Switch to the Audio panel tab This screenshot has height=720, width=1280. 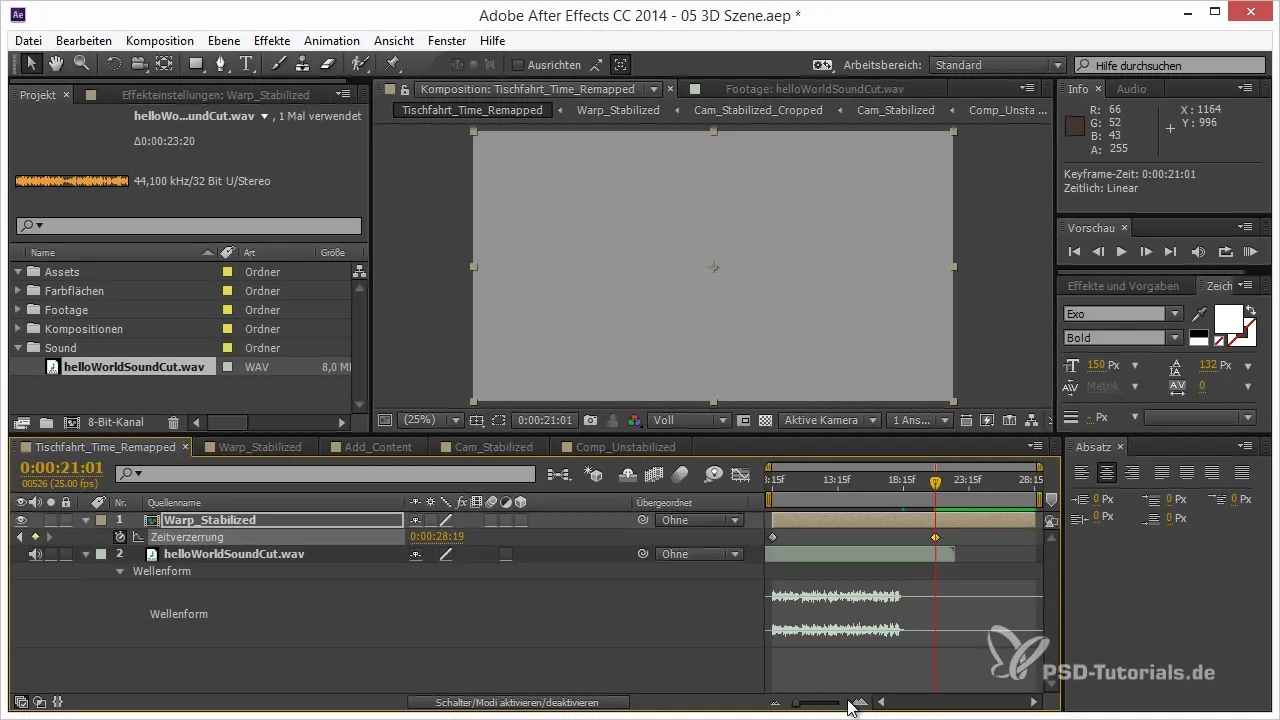click(1131, 89)
